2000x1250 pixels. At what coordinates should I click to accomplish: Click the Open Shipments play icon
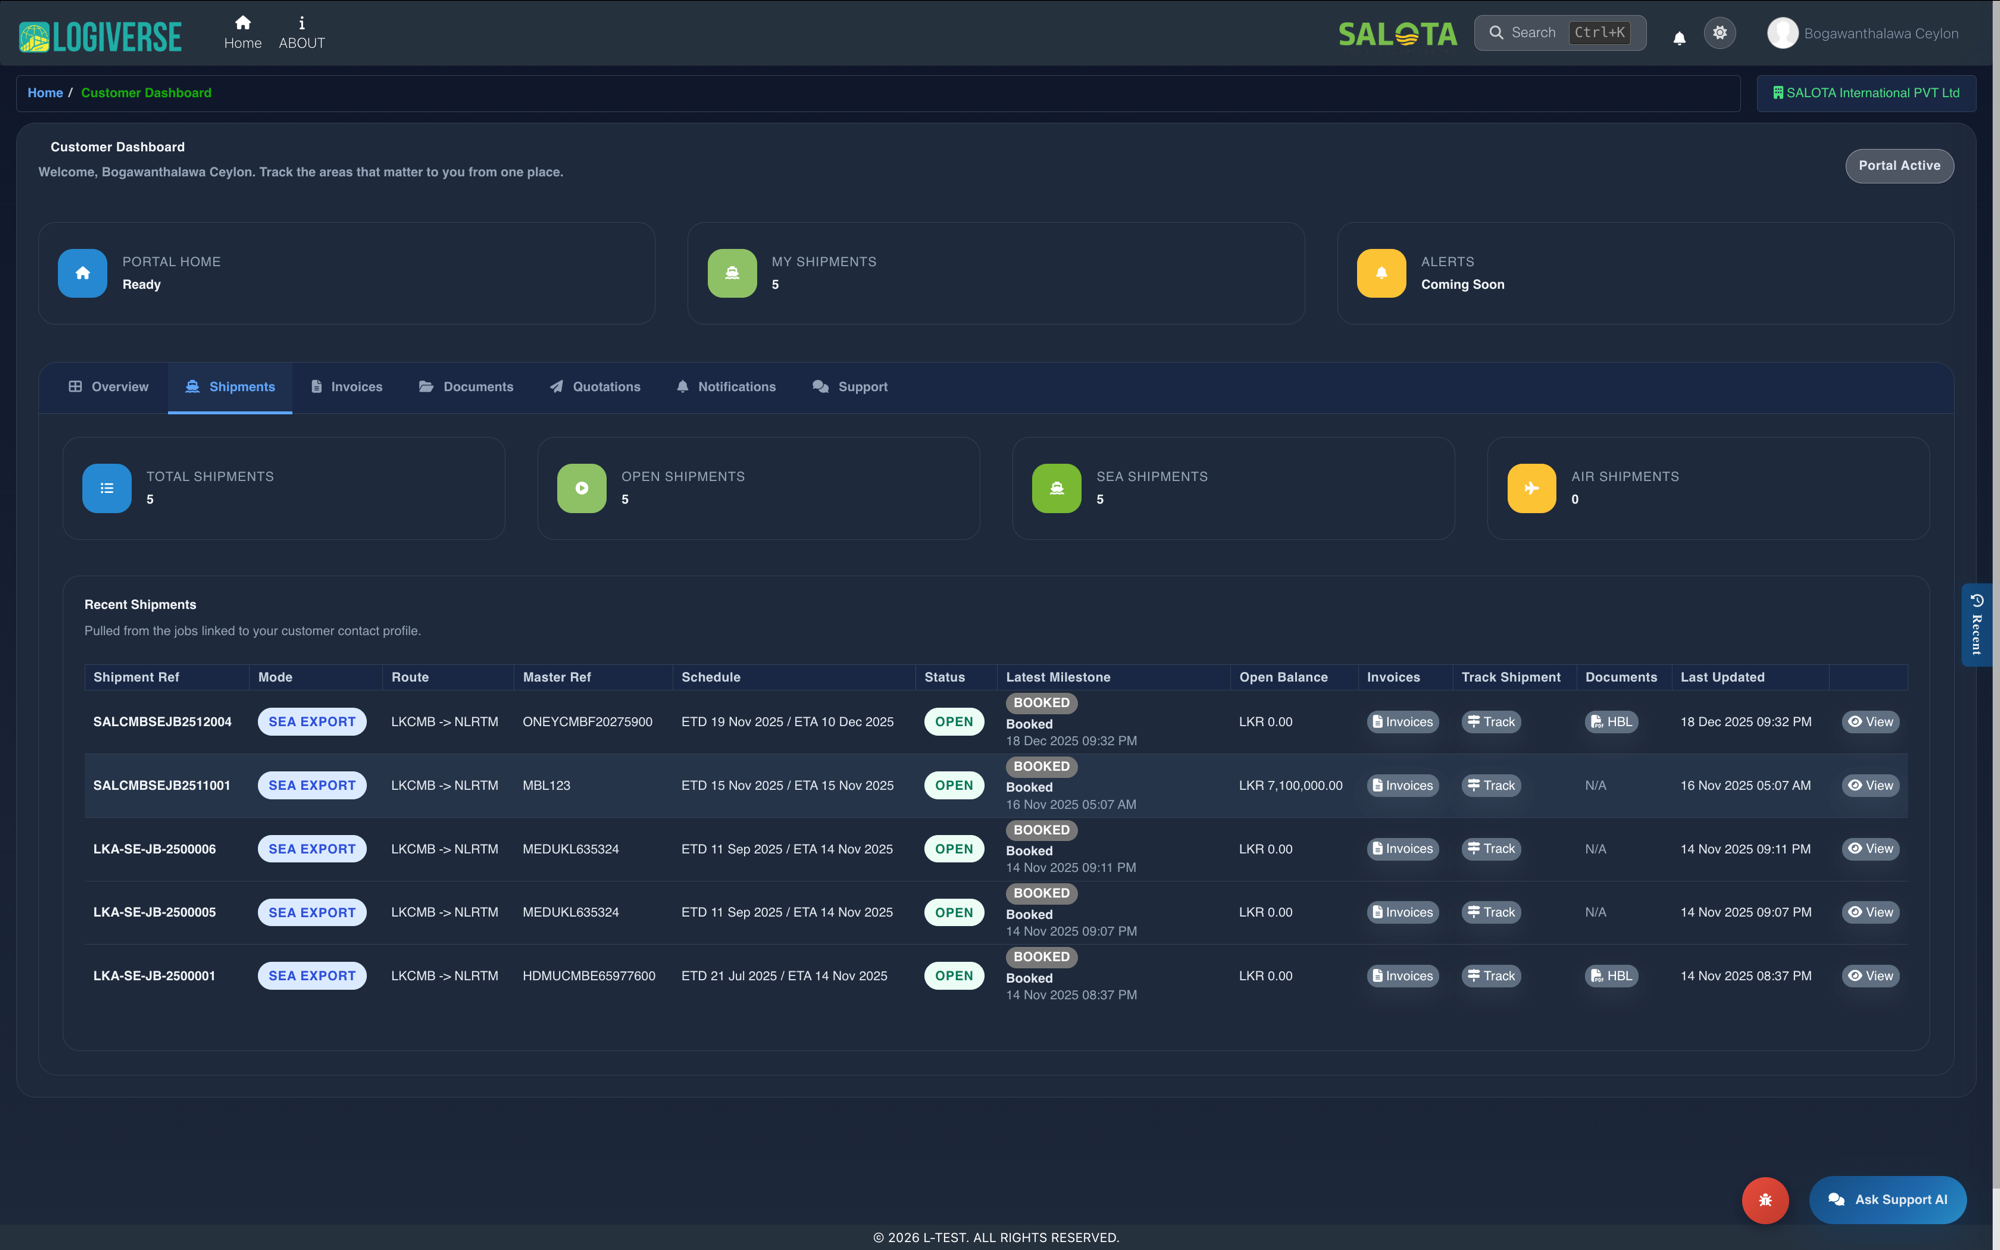(x=582, y=488)
